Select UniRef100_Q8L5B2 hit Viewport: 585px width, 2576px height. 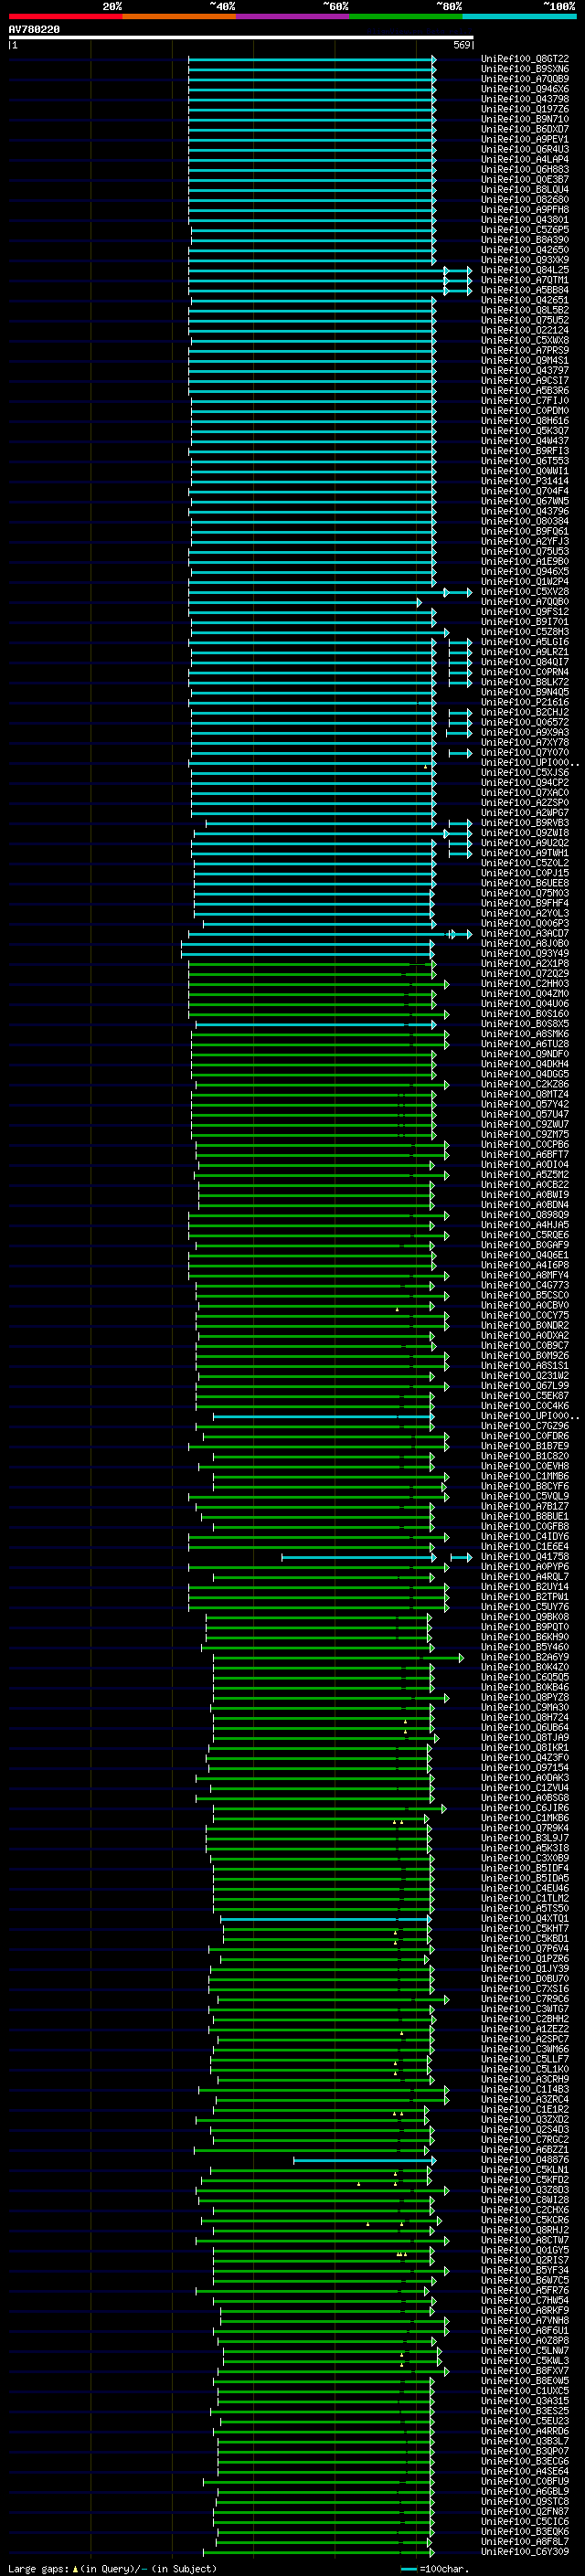tap(525, 310)
